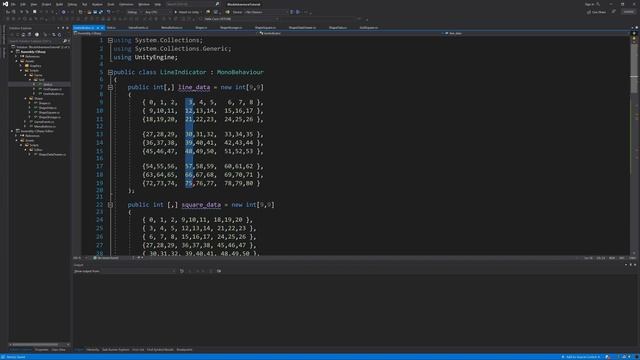Select Grid.cs in Solution Explorer

pos(48,84)
